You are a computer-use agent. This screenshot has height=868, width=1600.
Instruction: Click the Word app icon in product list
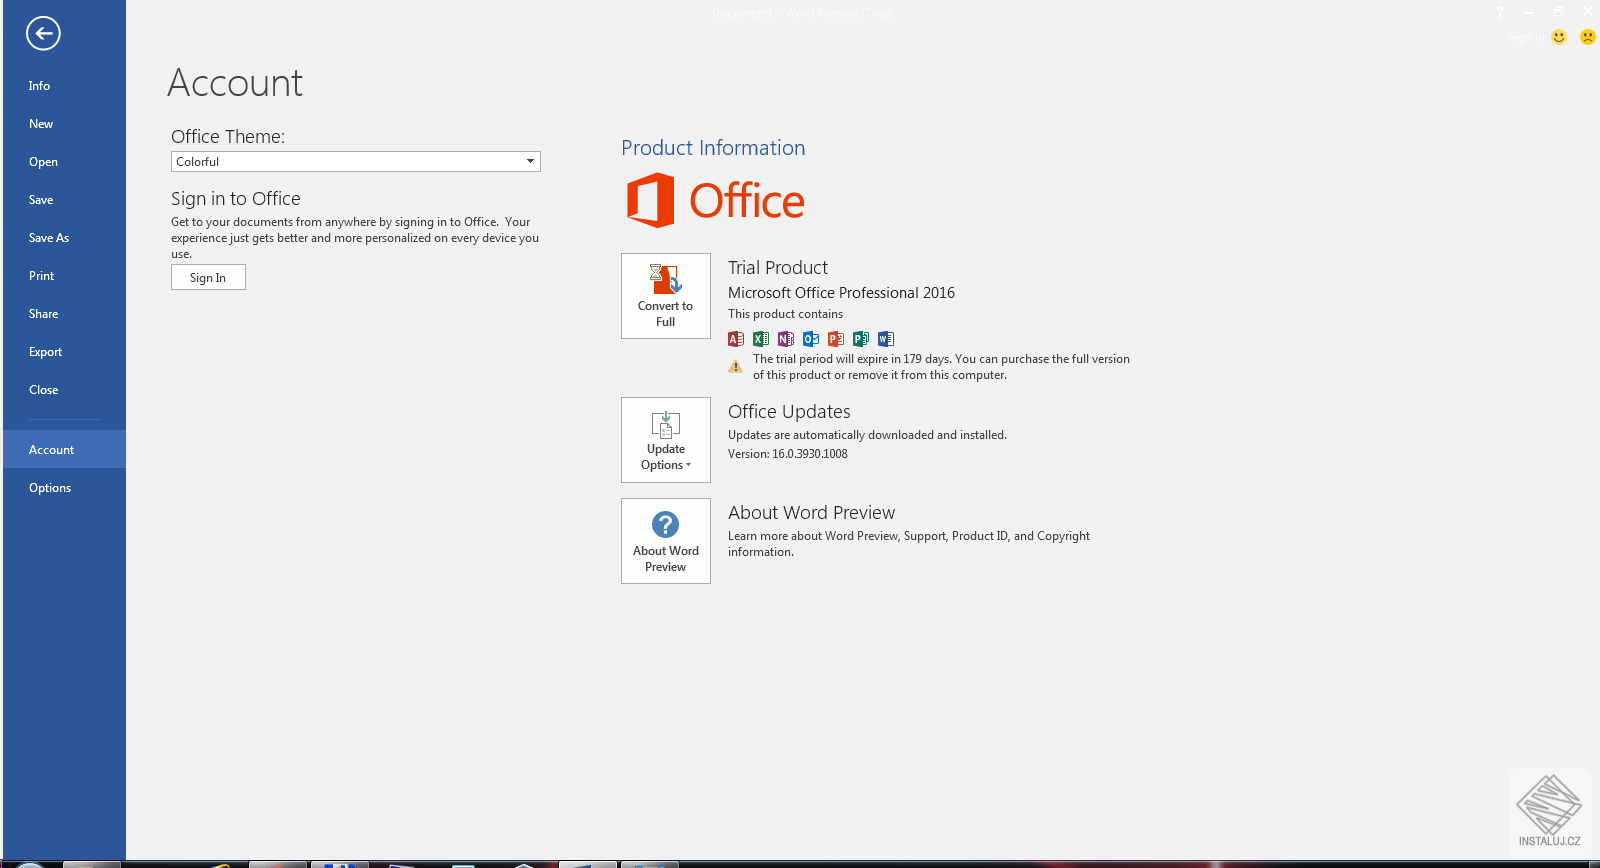[x=886, y=339]
